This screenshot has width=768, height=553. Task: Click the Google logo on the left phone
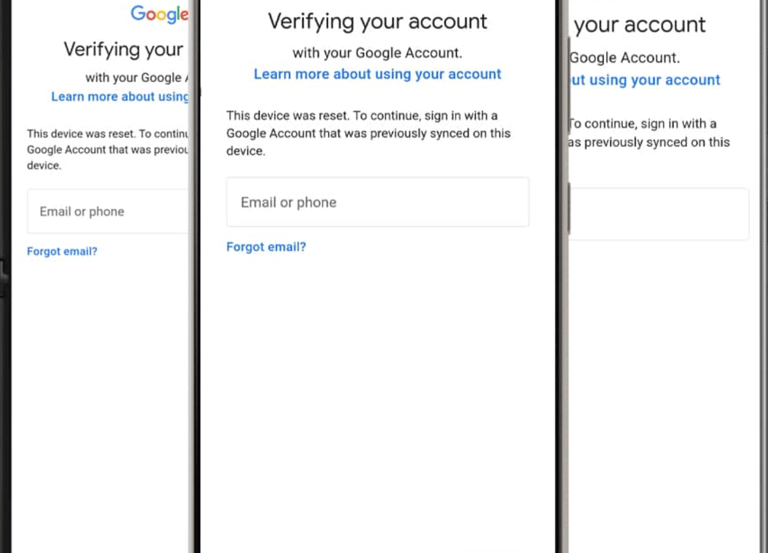[159, 14]
